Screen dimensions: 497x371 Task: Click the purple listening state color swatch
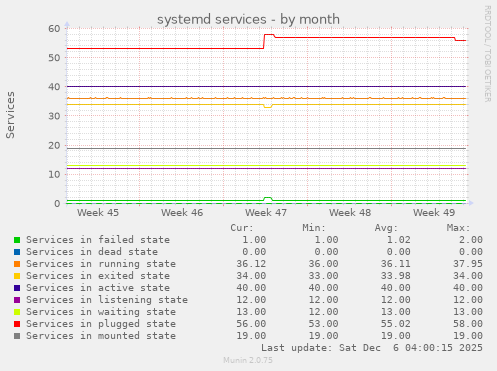pos(17,300)
